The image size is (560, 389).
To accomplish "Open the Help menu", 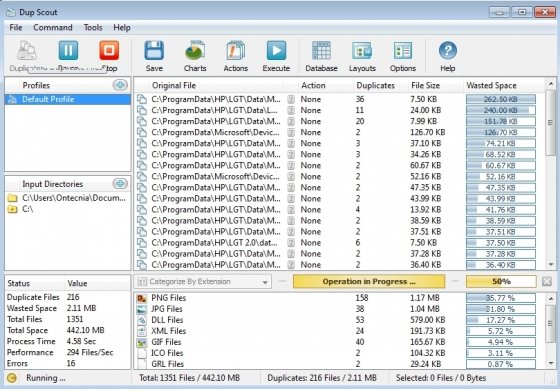I will click(122, 28).
